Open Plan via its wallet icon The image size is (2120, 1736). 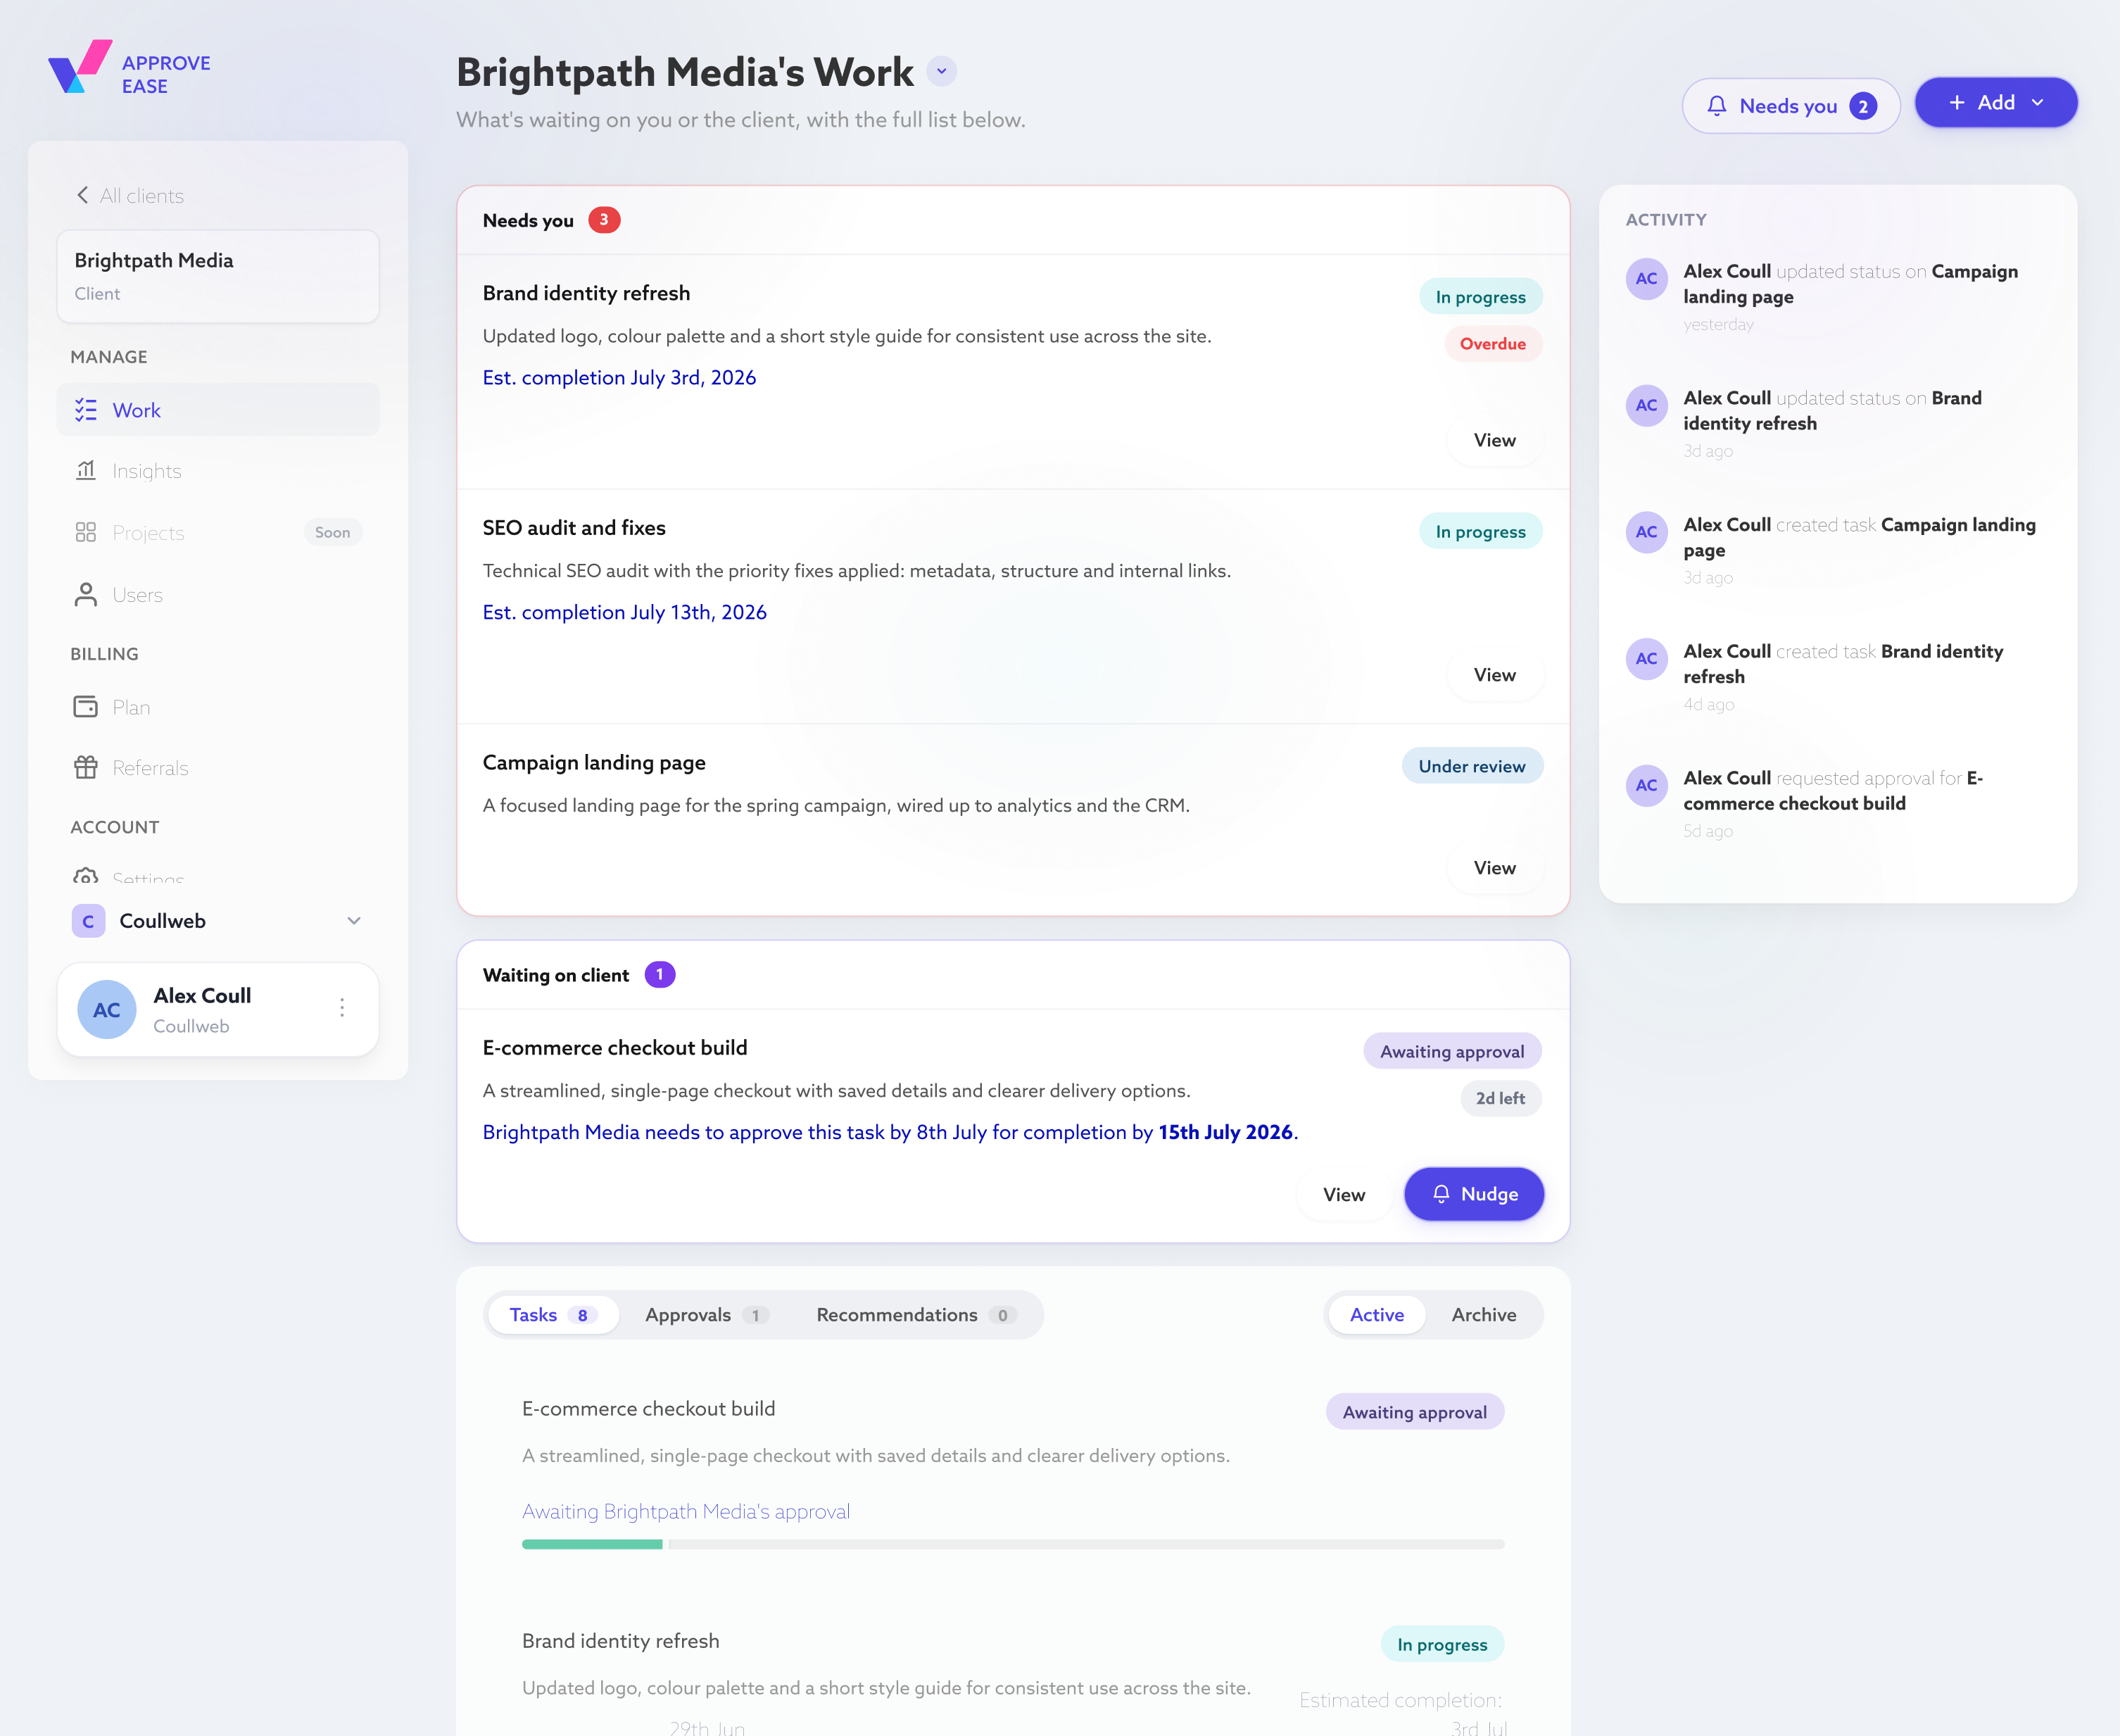point(86,707)
